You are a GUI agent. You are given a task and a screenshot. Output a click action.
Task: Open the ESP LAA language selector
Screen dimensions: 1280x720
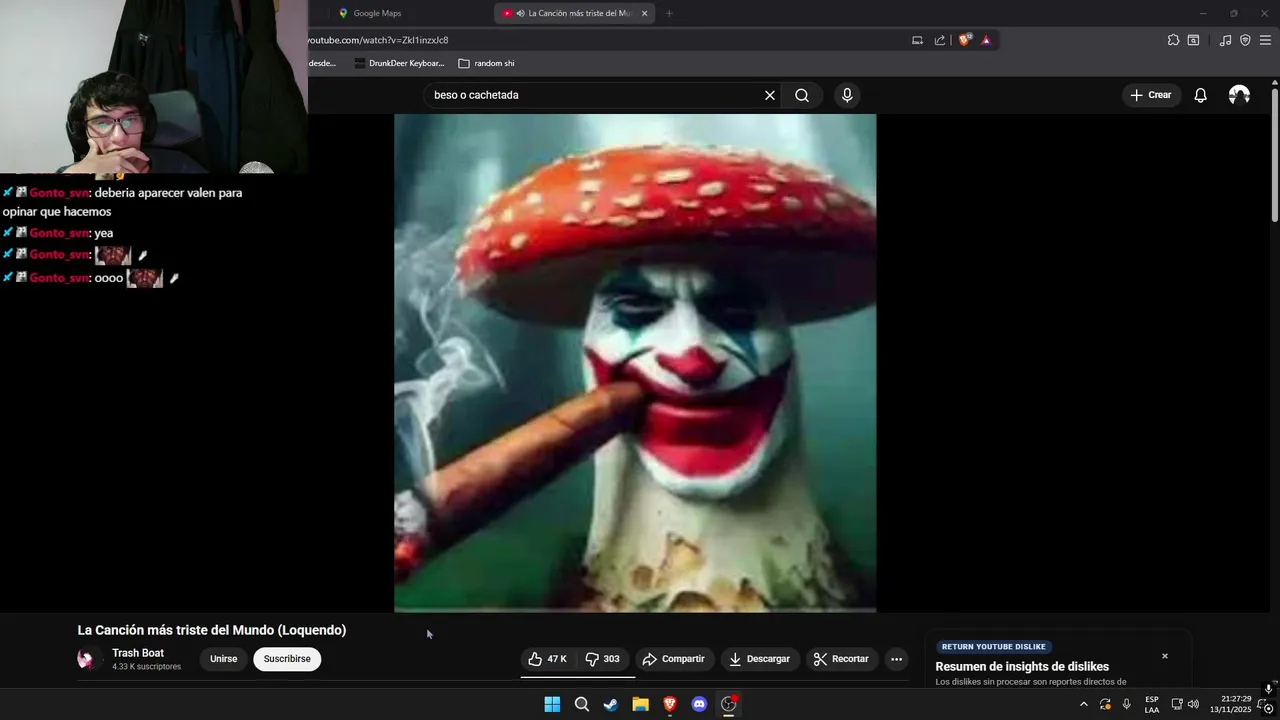coord(1152,704)
